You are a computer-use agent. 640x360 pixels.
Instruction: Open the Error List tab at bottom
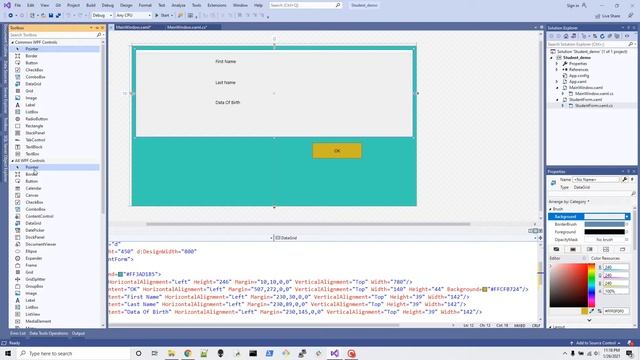pos(18,333)
